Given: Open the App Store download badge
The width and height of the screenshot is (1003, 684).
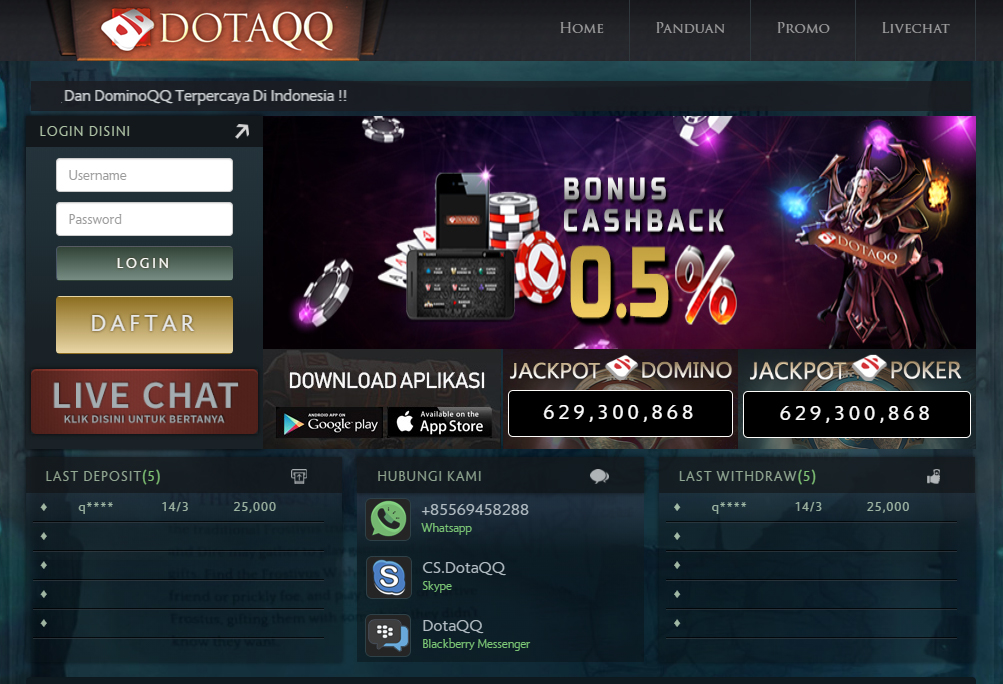Looking at the screenshot, I should pyautogui.click(x=439, y=423).
